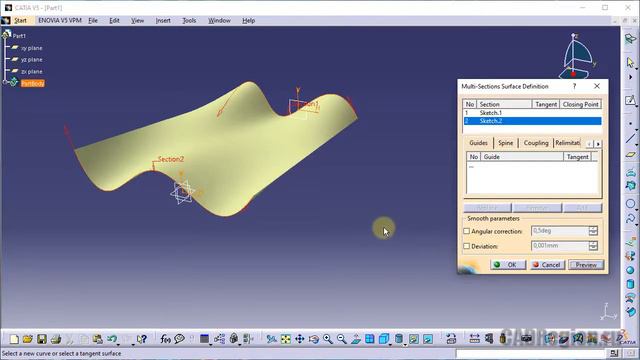Create a new document with New icon

tap(14, 339)
